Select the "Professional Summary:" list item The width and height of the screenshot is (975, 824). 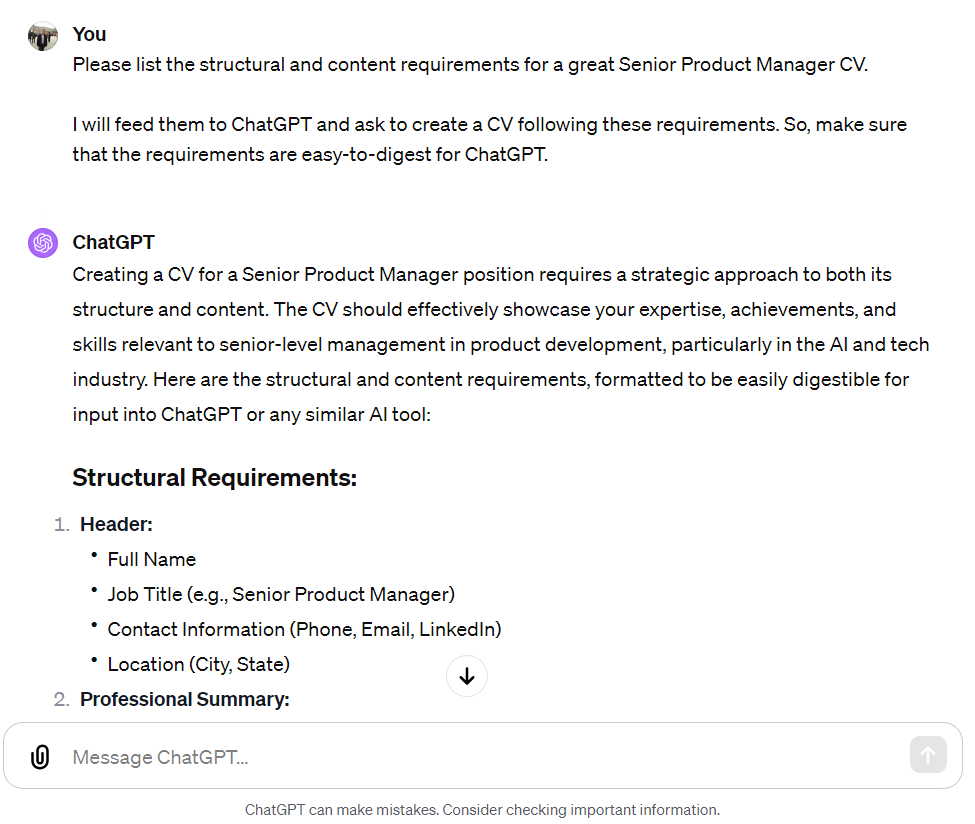[184, 699]
